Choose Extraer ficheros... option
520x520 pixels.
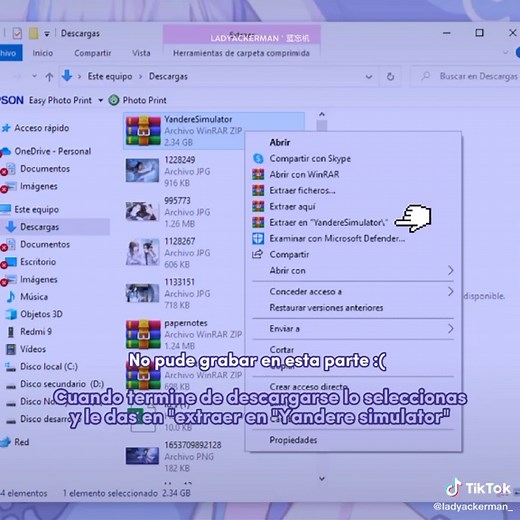[x=302, y=190]
